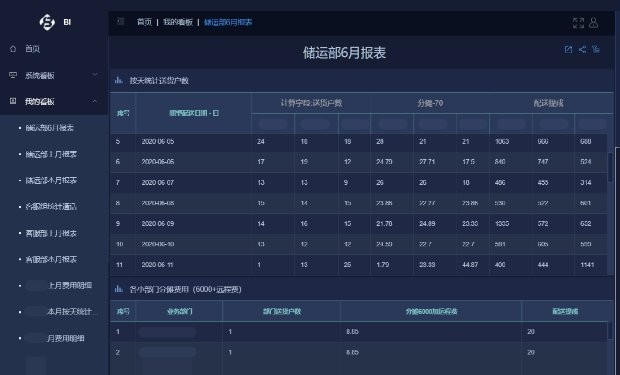This screenshot has height=375, width=620.
Task: Open the 我的看板 sidebar menu
Action: point(40,102)
